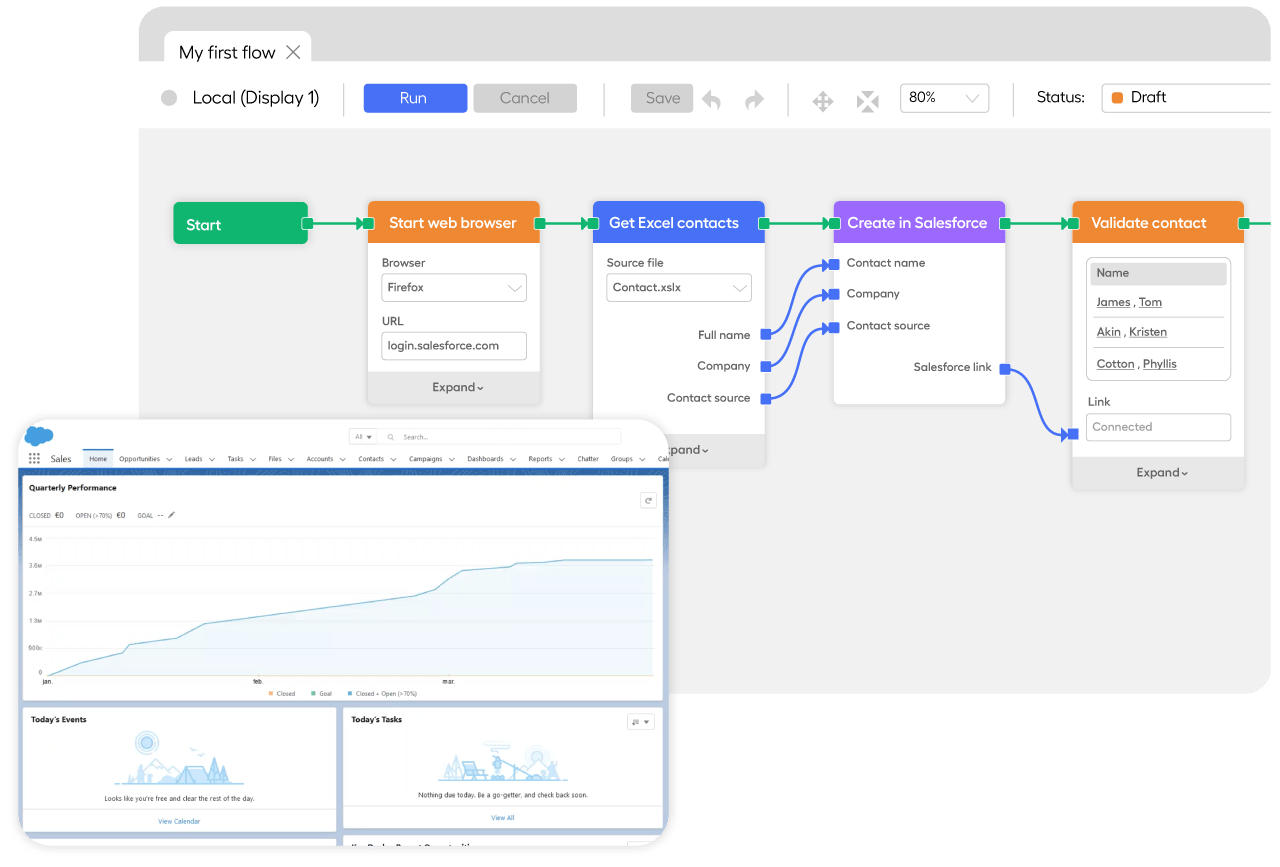Click the Company output port on Excel node
The height and width of the screenshot is (867, 1280).
(x=765, y=366)
